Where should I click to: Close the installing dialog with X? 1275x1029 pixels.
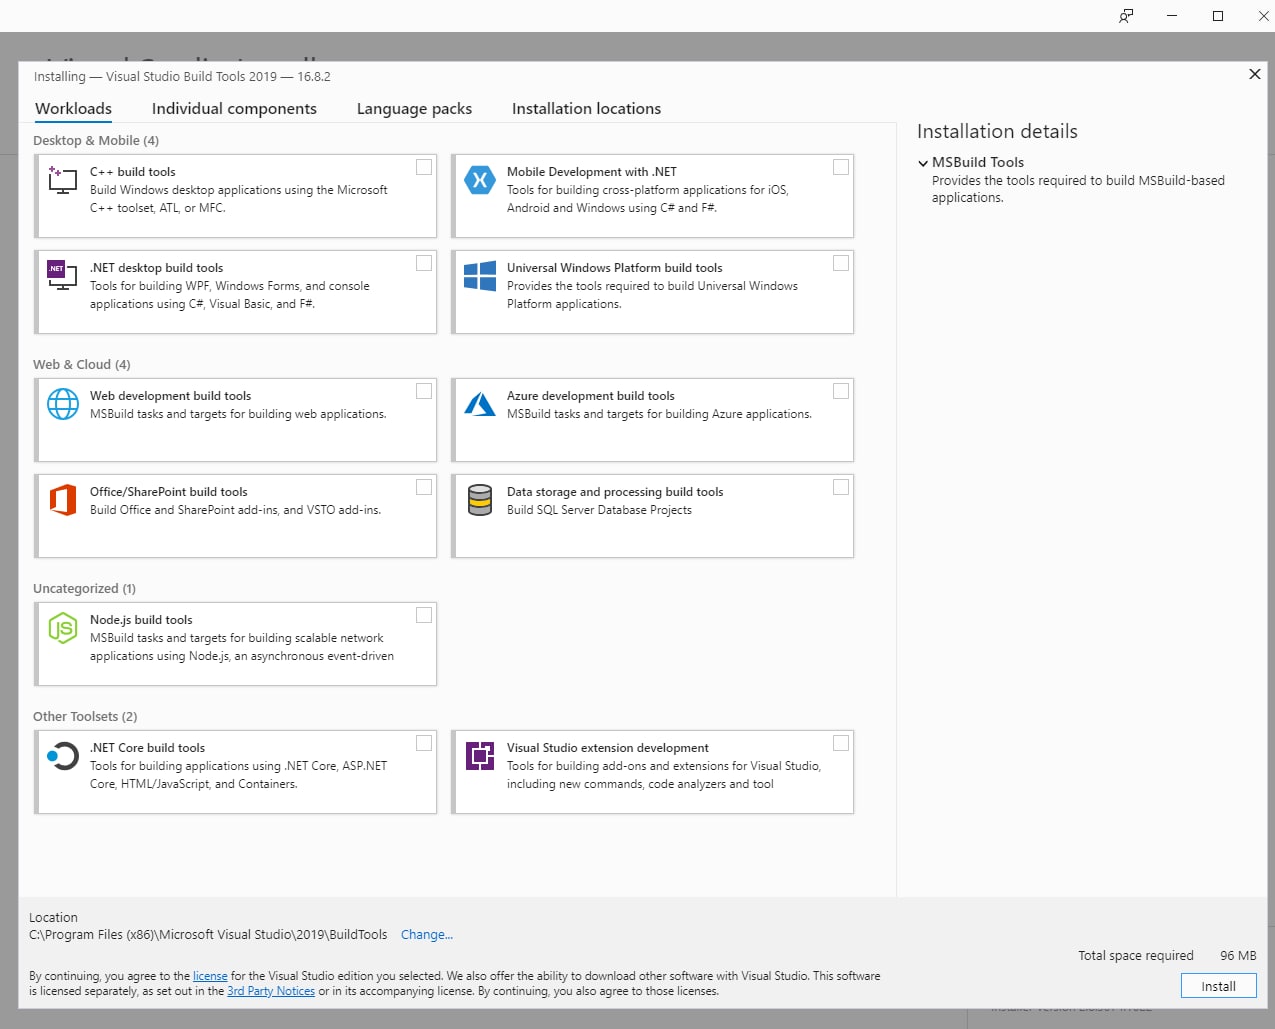pos(1254,74)
